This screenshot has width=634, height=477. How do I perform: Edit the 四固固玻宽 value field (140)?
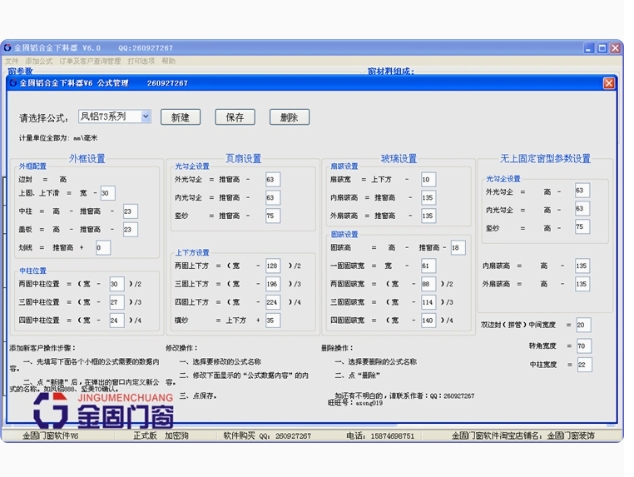[428, 320]
